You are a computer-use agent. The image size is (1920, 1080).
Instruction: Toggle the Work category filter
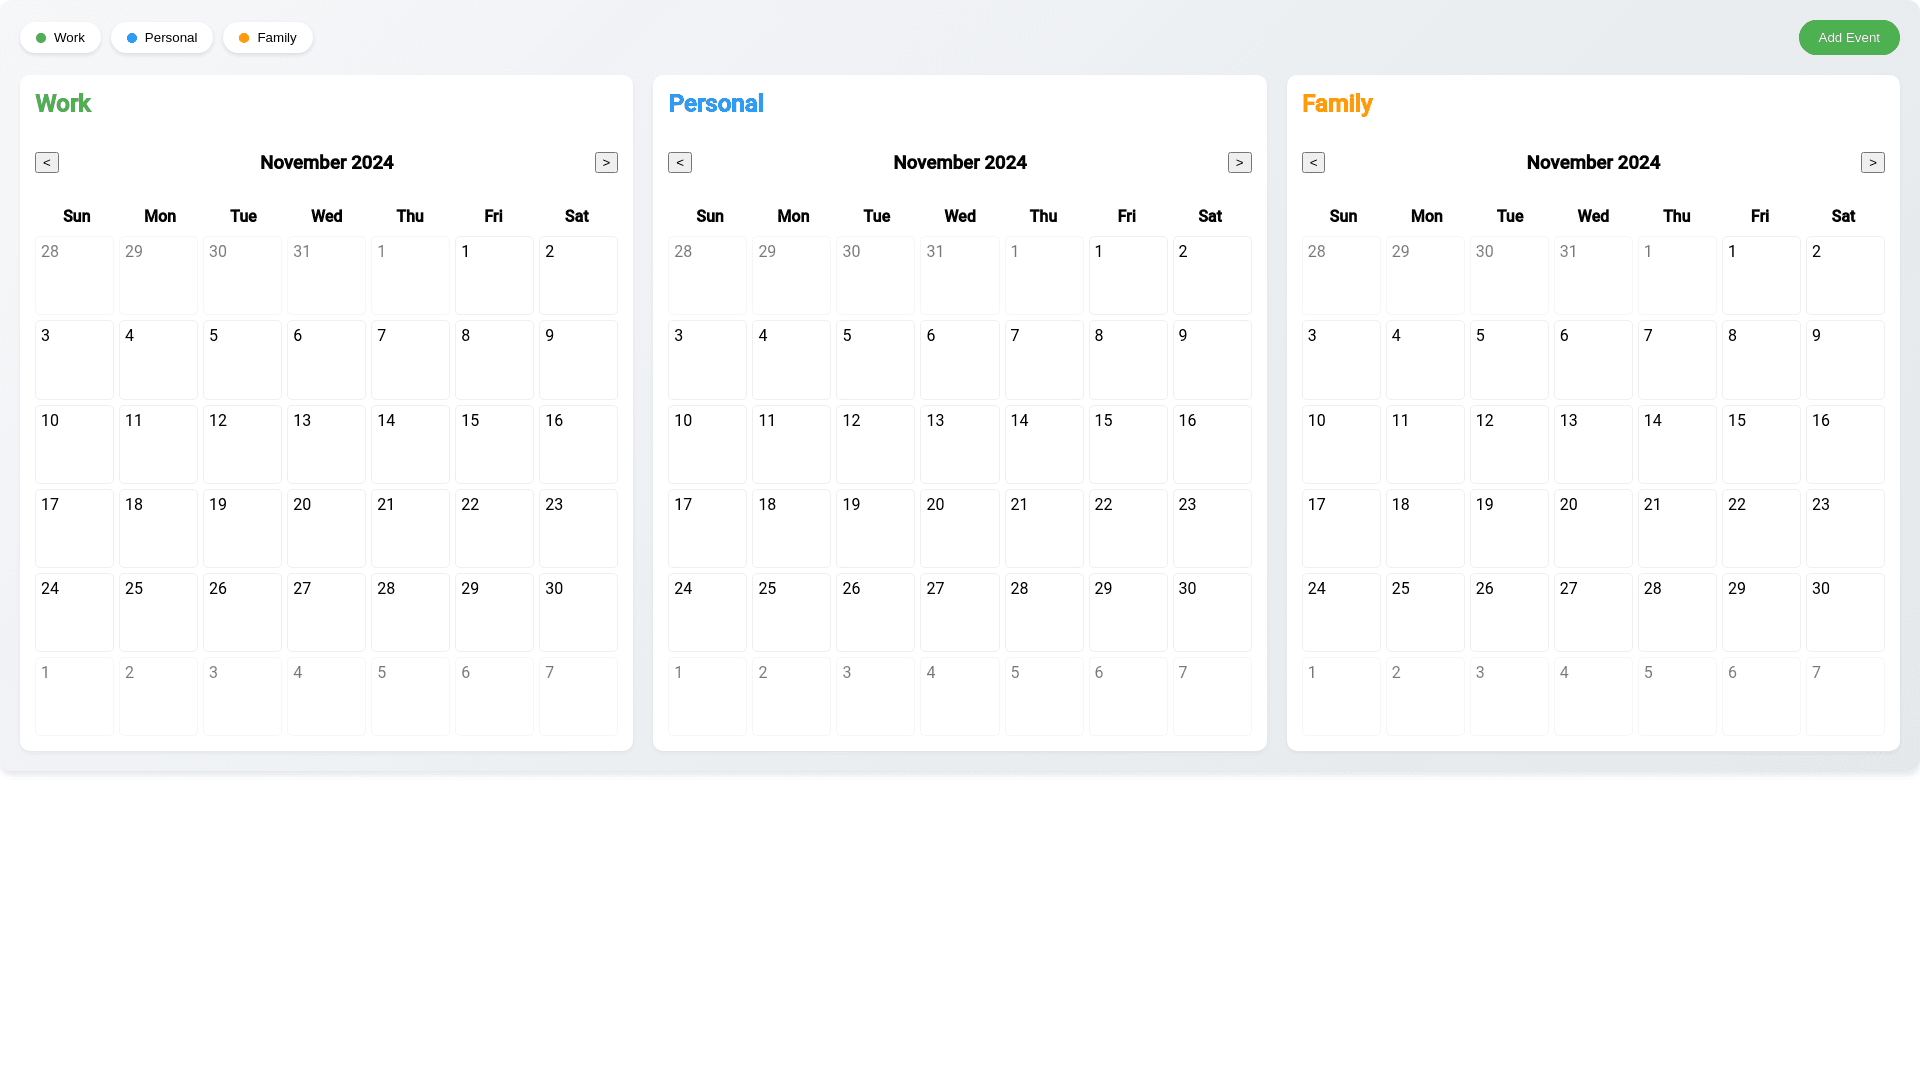point(60,37)
